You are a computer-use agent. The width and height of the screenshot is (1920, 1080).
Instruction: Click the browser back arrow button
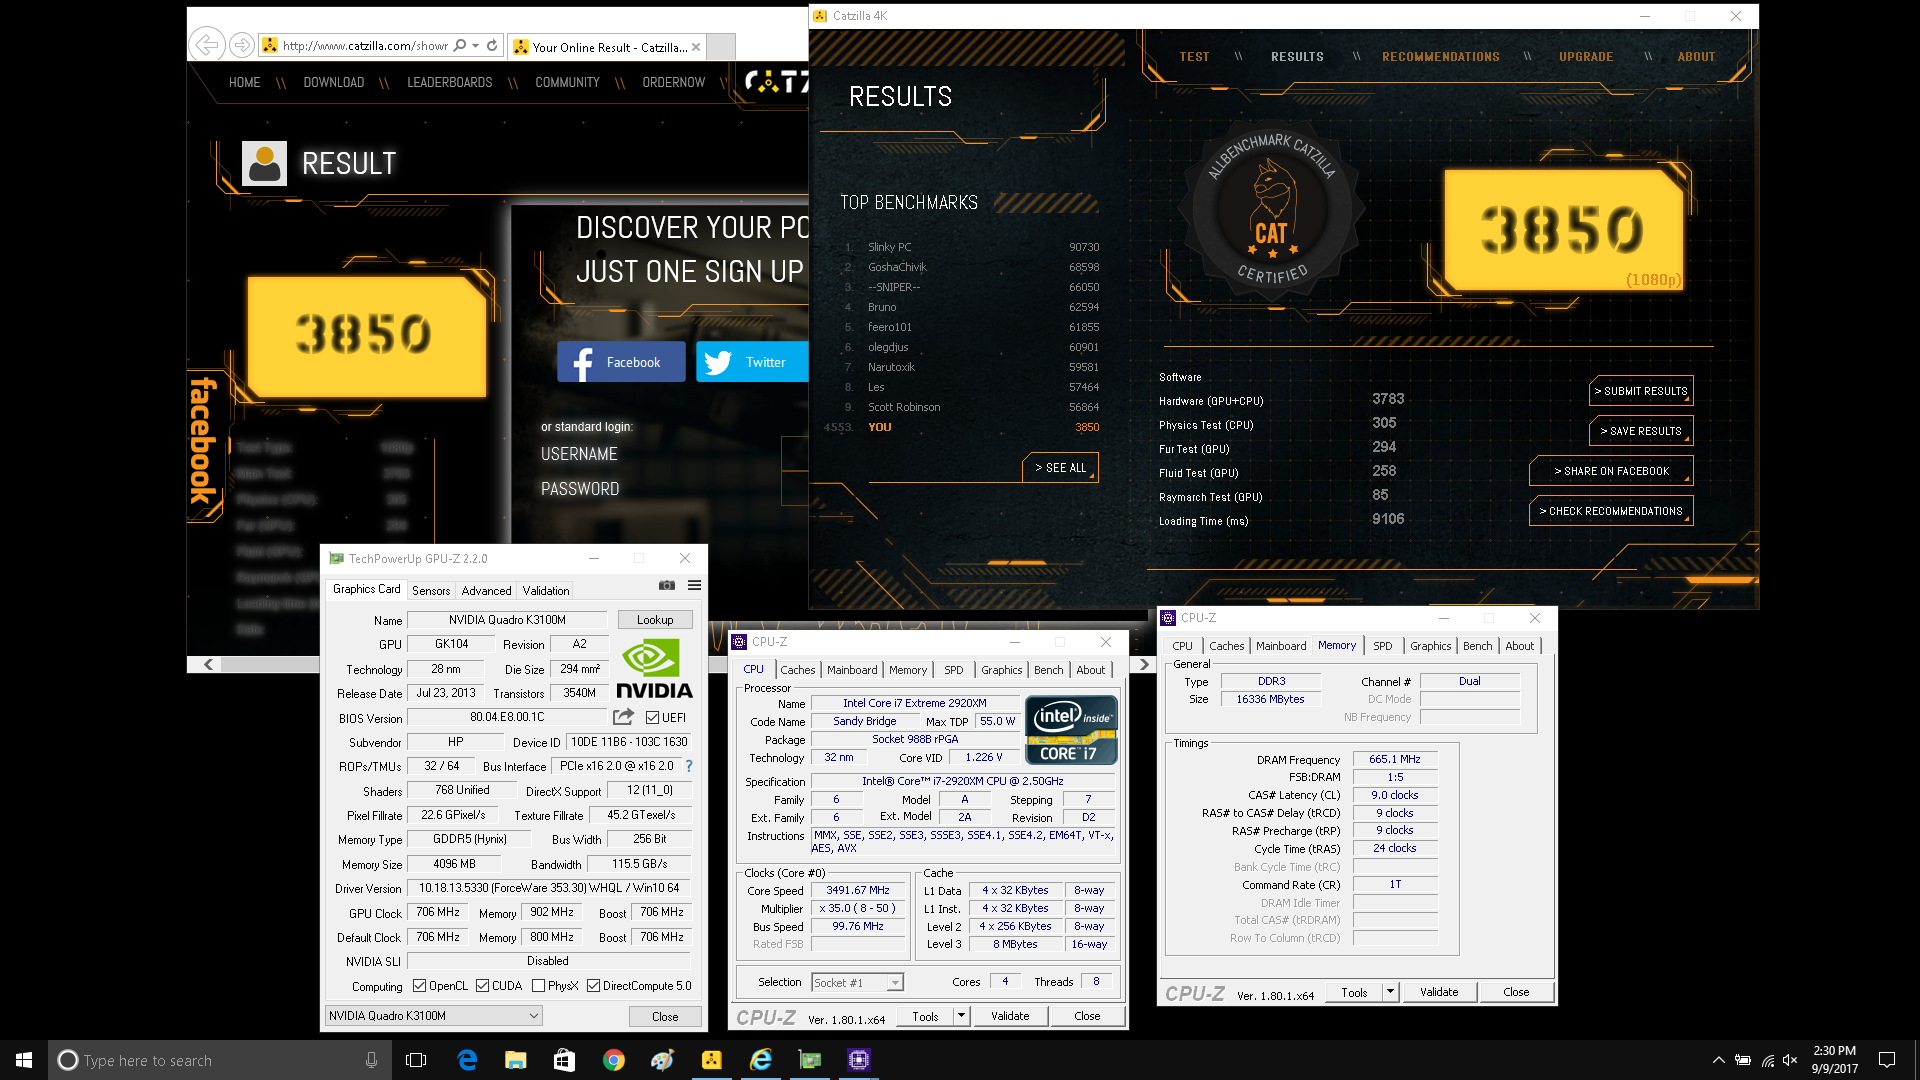coord(207,44)
